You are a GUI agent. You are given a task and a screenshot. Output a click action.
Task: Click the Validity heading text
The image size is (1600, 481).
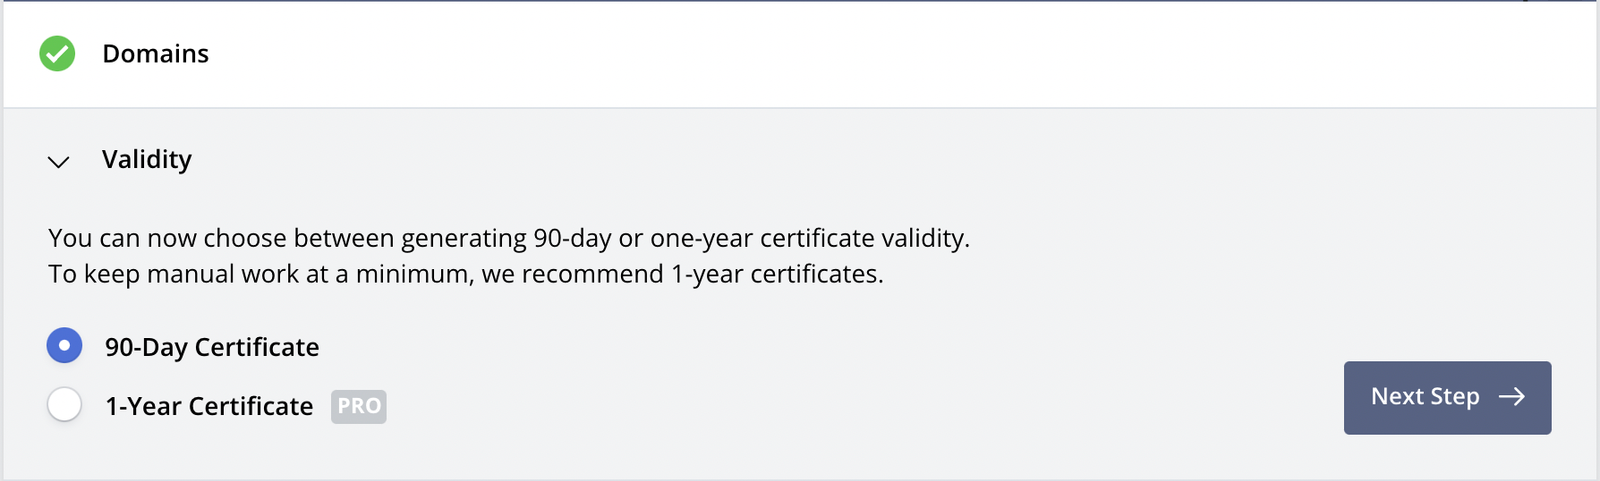tap(147, 160)
